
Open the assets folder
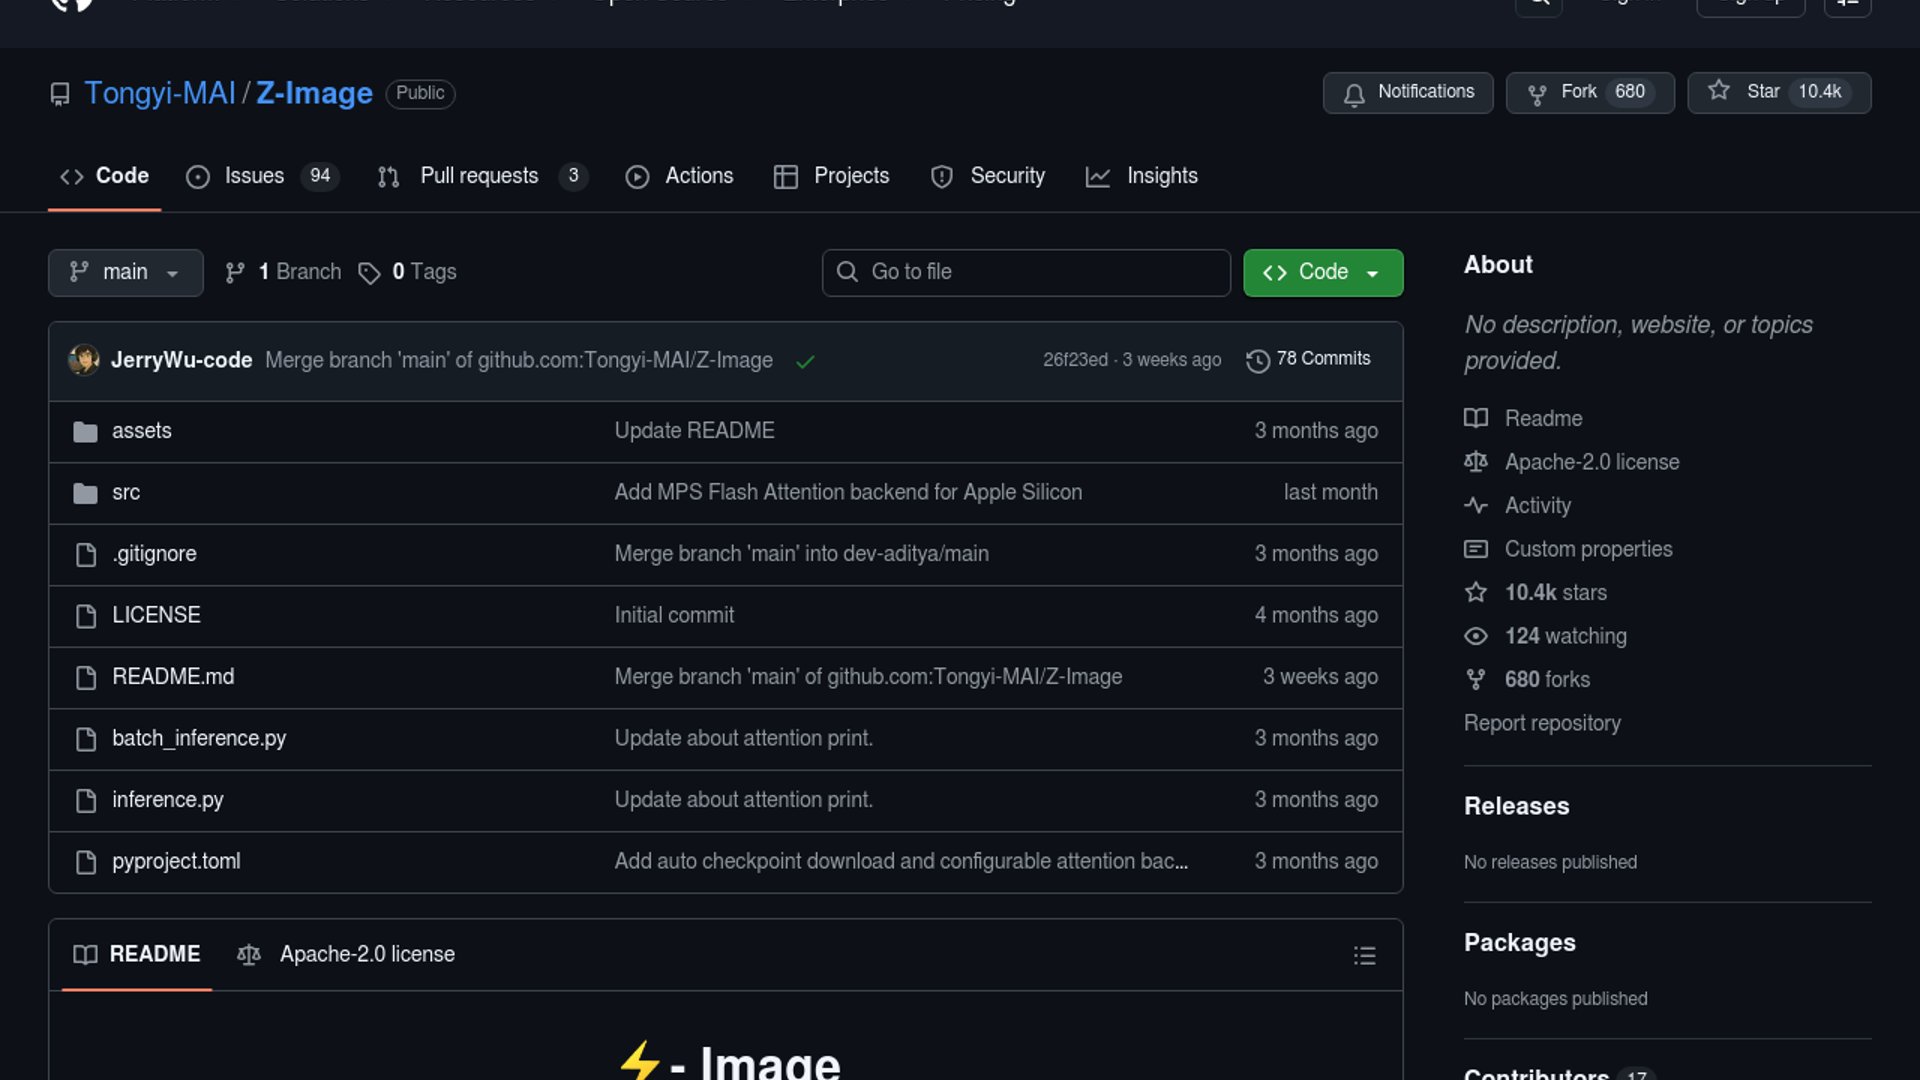(142, 431)
